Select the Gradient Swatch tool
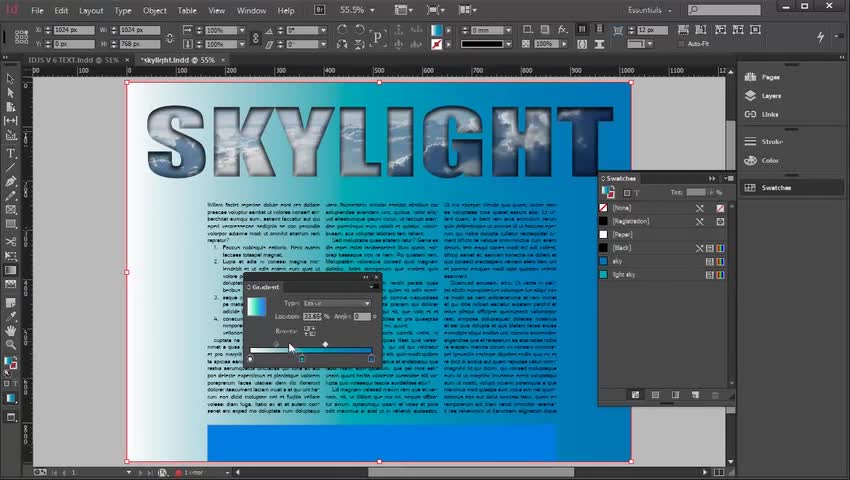Image resolution: width=850 pixels, height=480 pixels. click(x=10, y=270)
